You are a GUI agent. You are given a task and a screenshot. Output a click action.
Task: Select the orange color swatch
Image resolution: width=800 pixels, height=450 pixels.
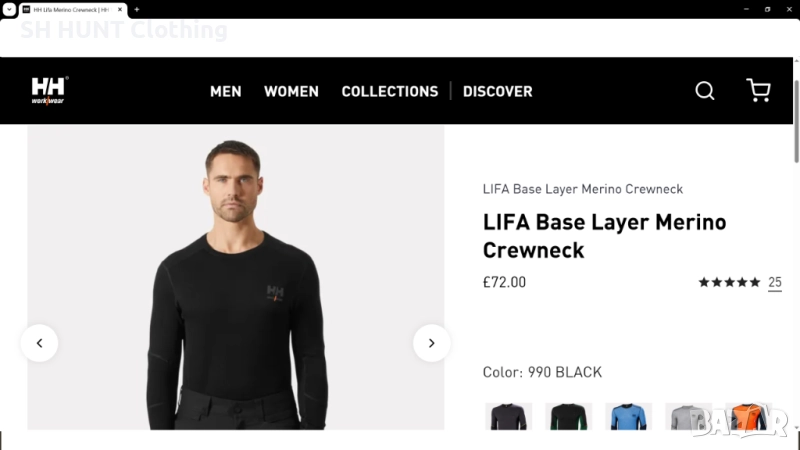(x=747, y=416)
